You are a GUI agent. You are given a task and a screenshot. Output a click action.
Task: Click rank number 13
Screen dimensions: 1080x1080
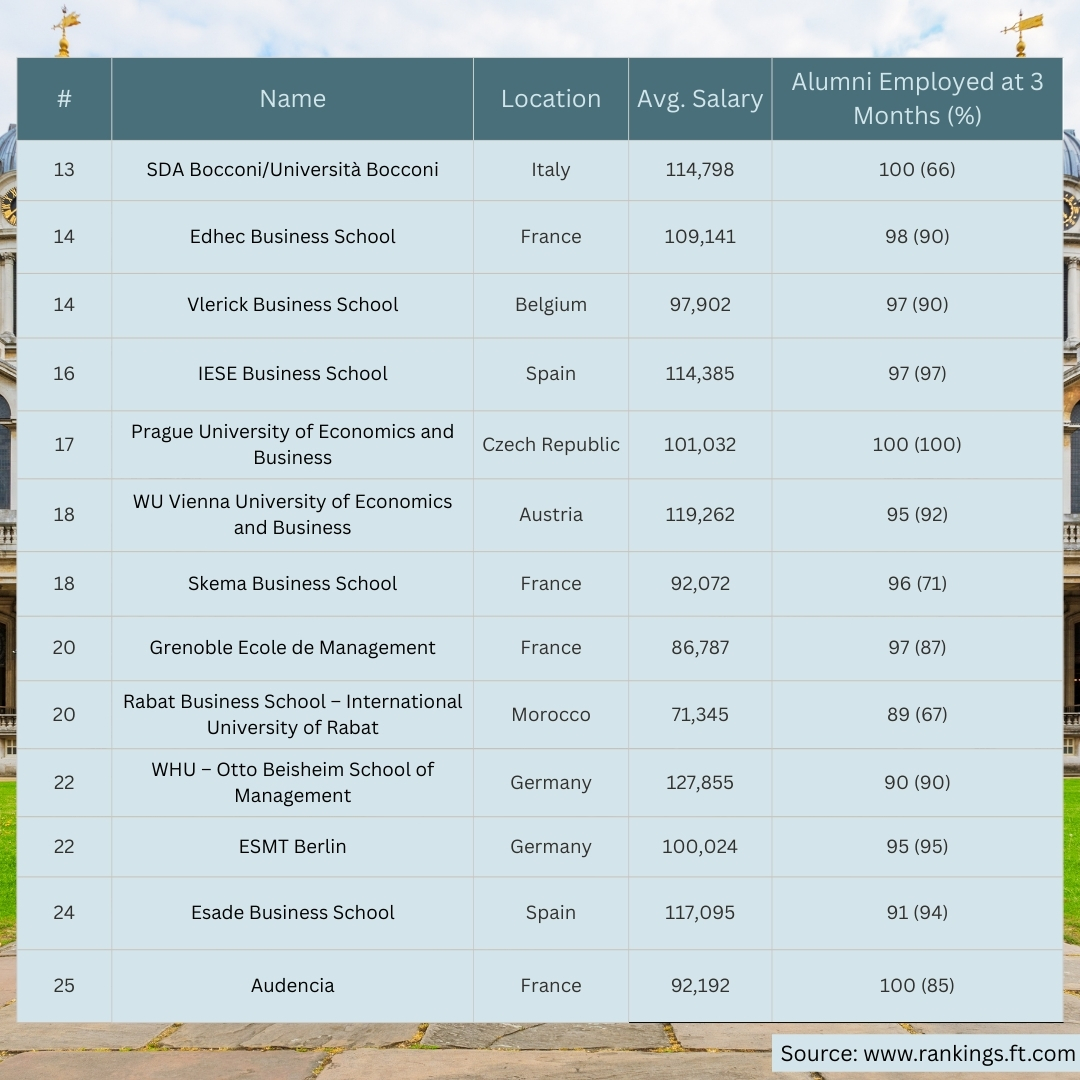click(x=64, y=170)
